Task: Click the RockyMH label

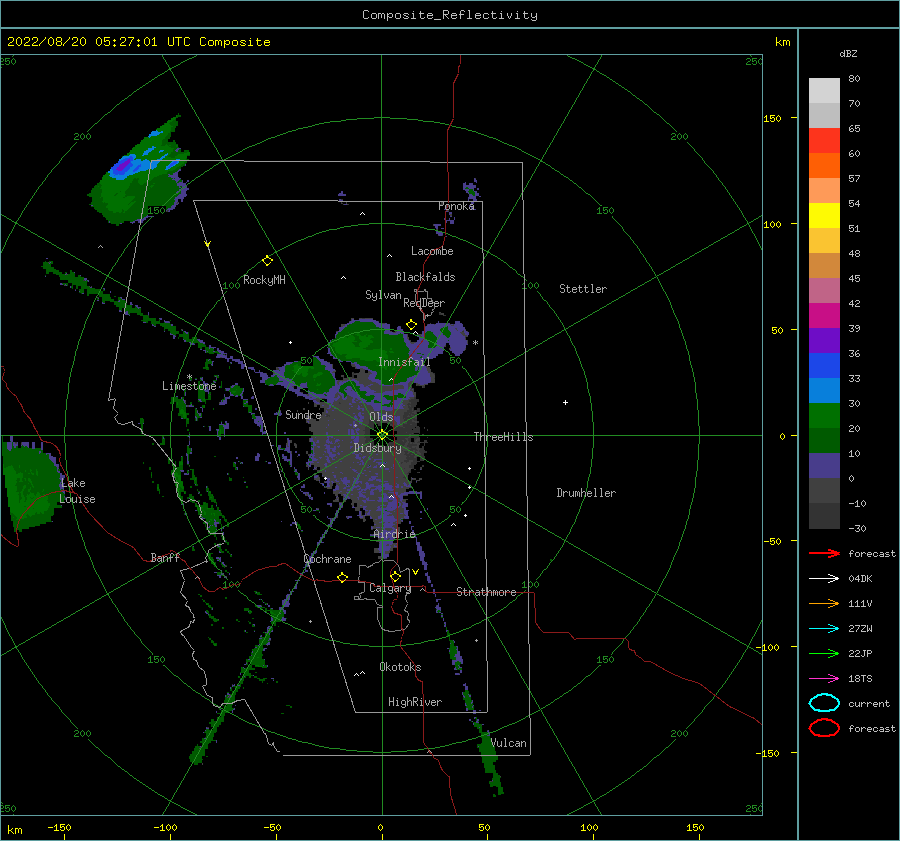Action: pos(264,280)
